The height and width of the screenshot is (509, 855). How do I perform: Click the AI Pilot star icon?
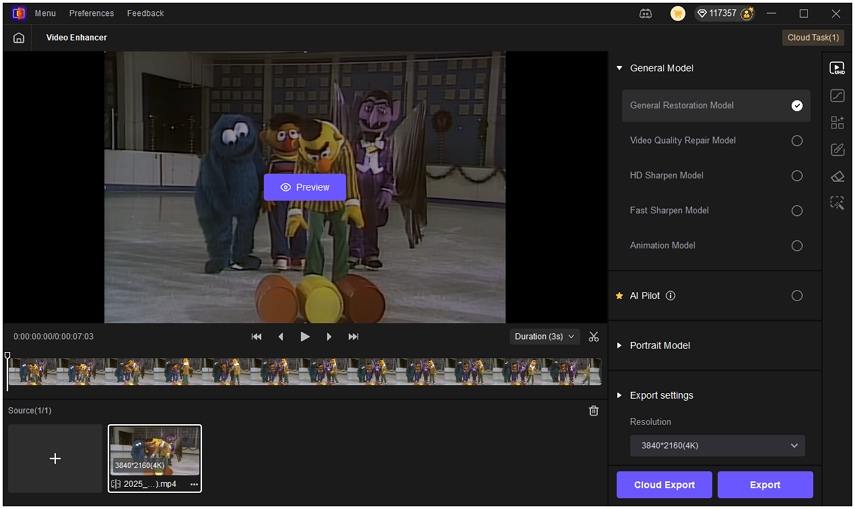[619, 296]
